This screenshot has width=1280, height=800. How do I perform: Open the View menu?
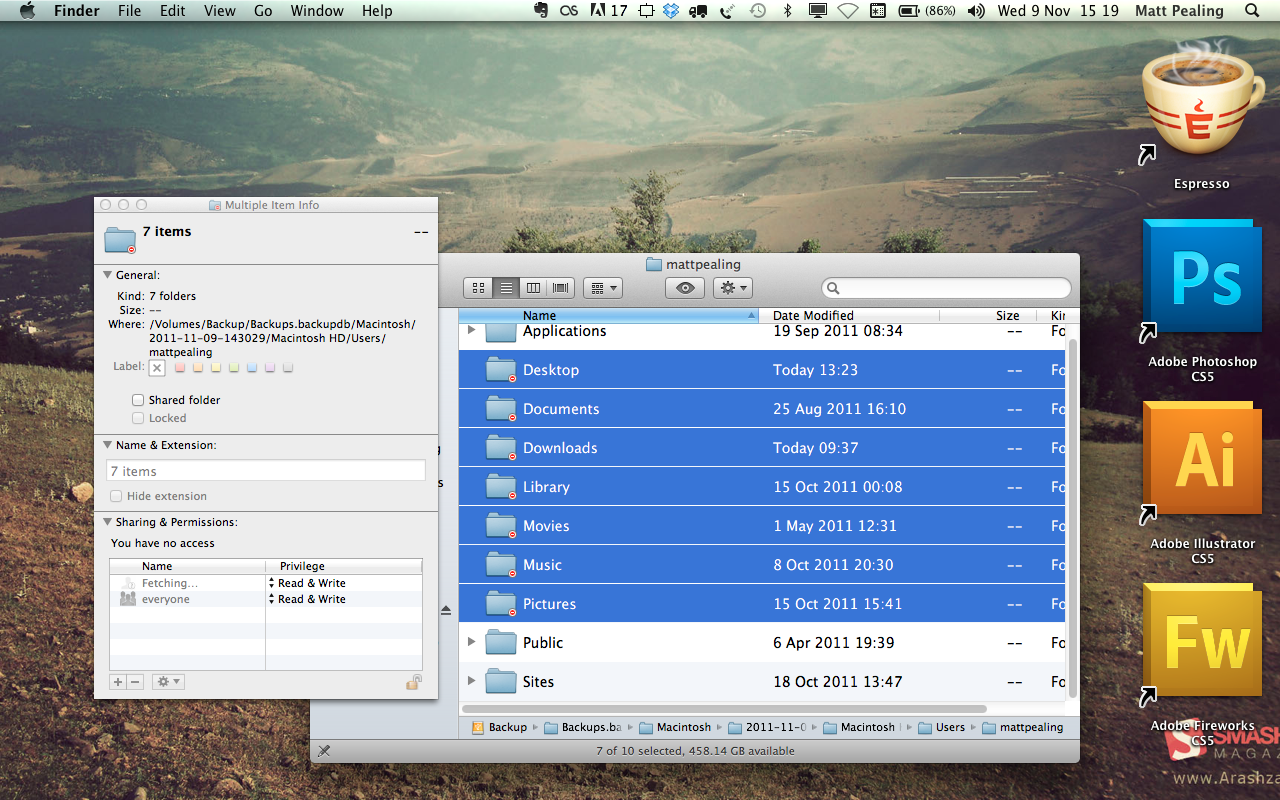(219, 11)
